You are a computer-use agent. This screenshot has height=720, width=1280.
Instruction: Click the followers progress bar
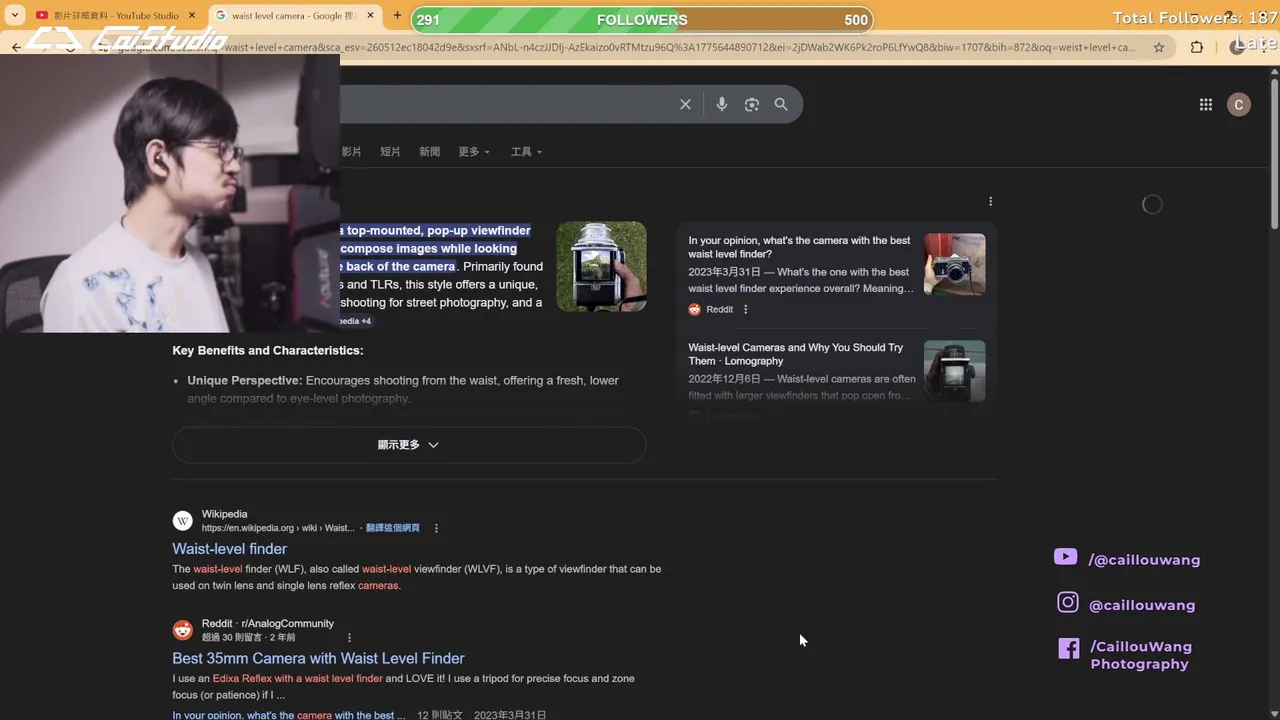coord(641,19)
